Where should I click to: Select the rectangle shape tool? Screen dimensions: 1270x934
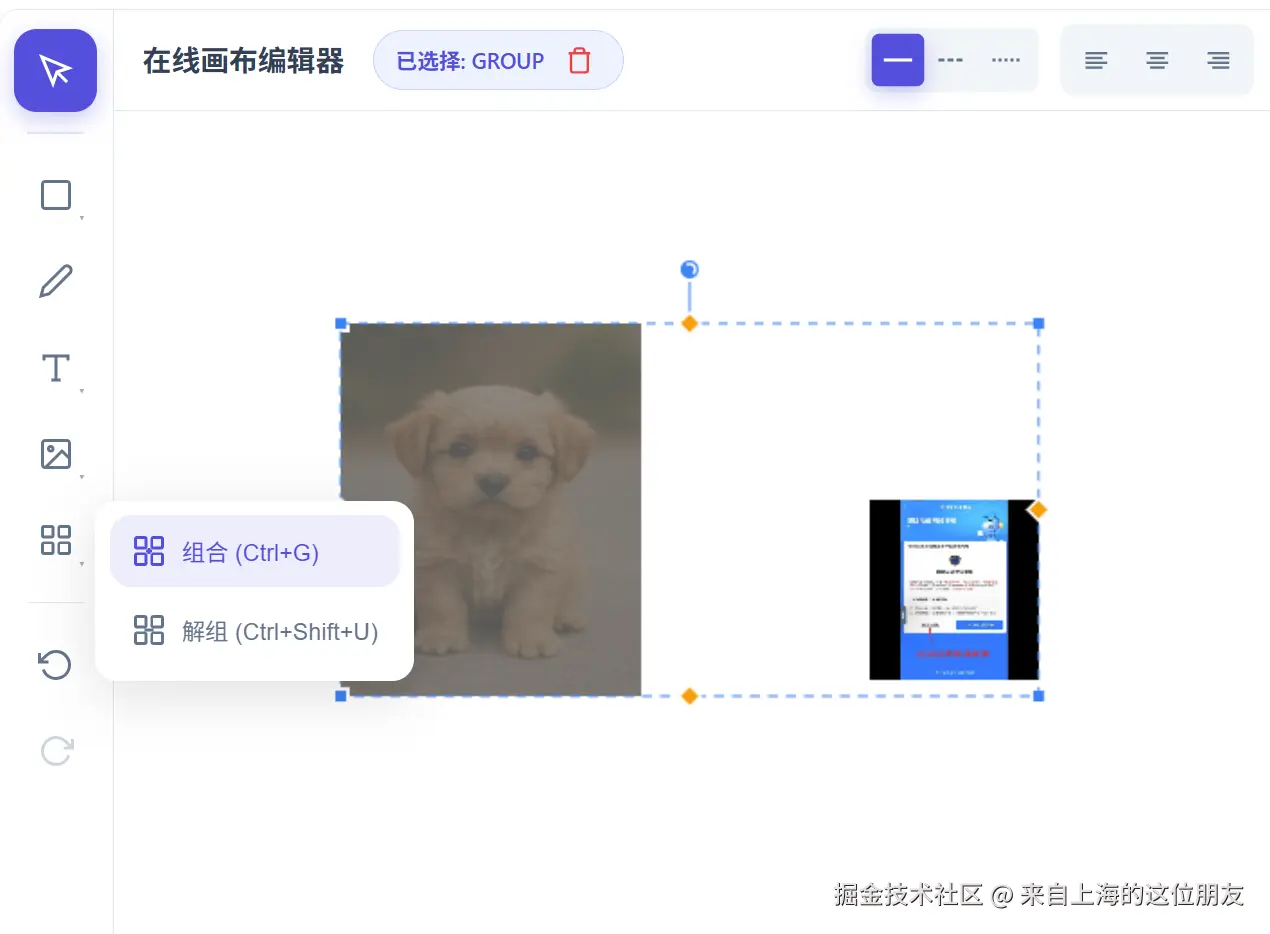[x=56, y=195]
